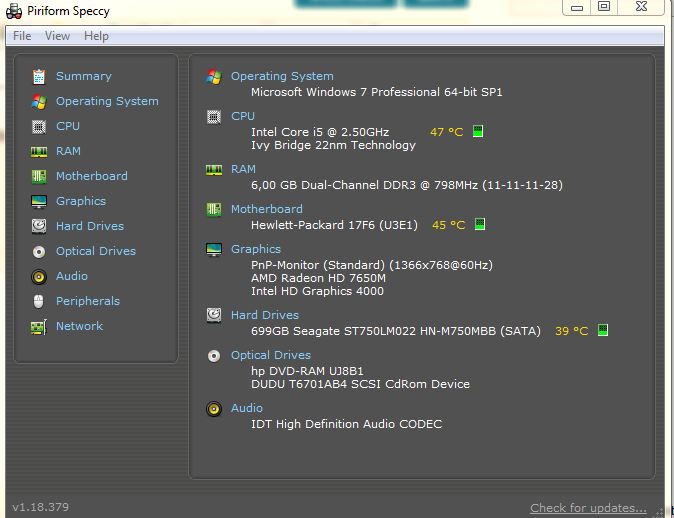This screenshot has width=674, height=518.
Task: Open the Graphics heading link in the summary
Action: (x=256, y=249)
